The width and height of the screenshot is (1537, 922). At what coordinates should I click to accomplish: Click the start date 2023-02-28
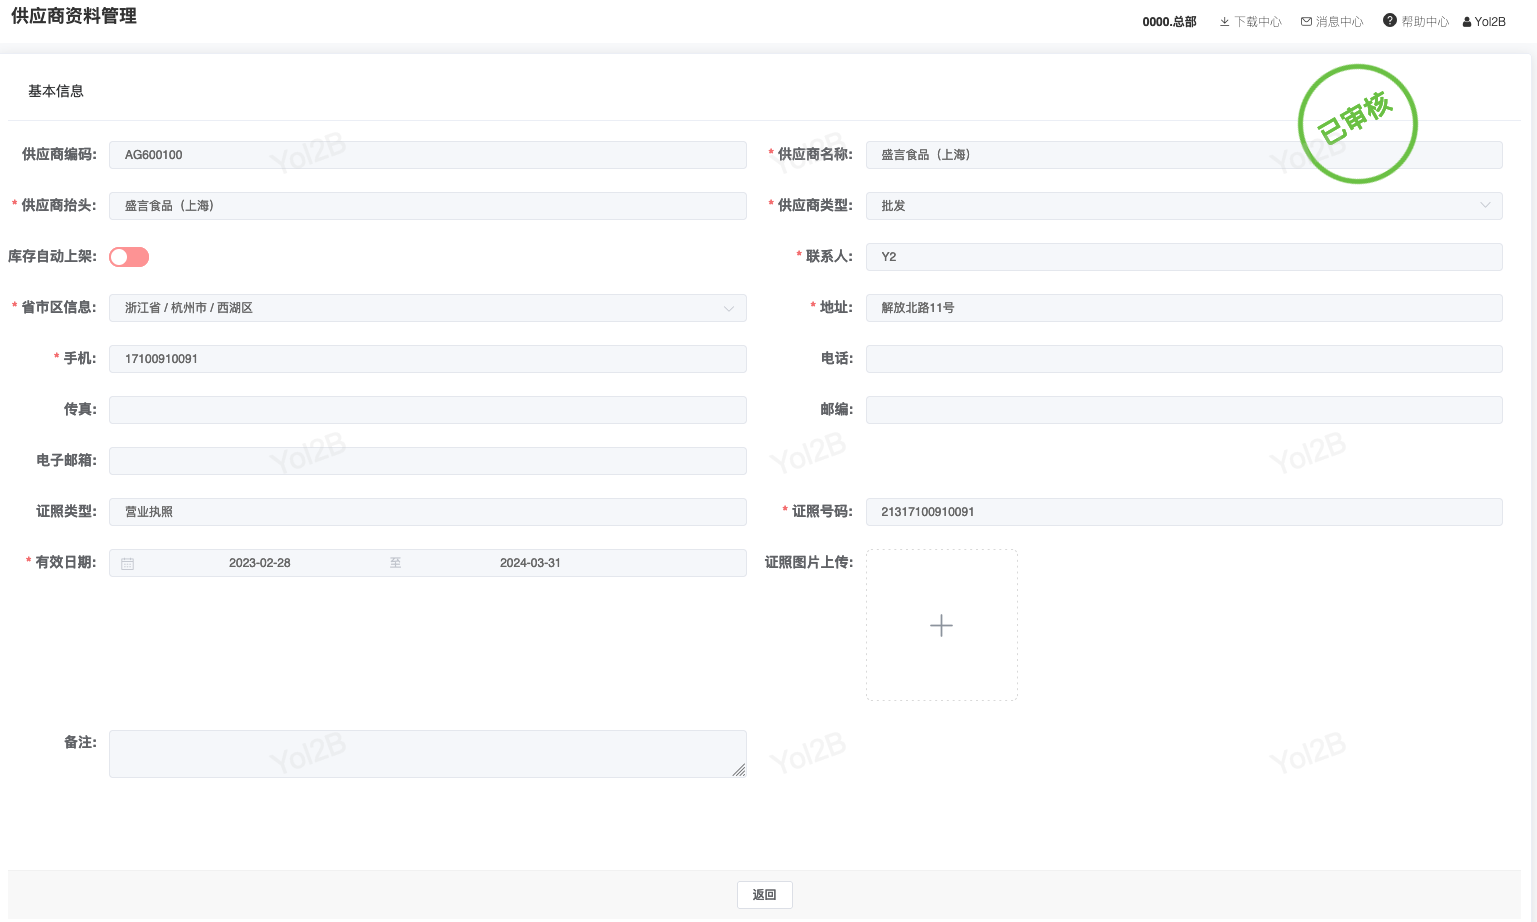(x=260, y=563)
